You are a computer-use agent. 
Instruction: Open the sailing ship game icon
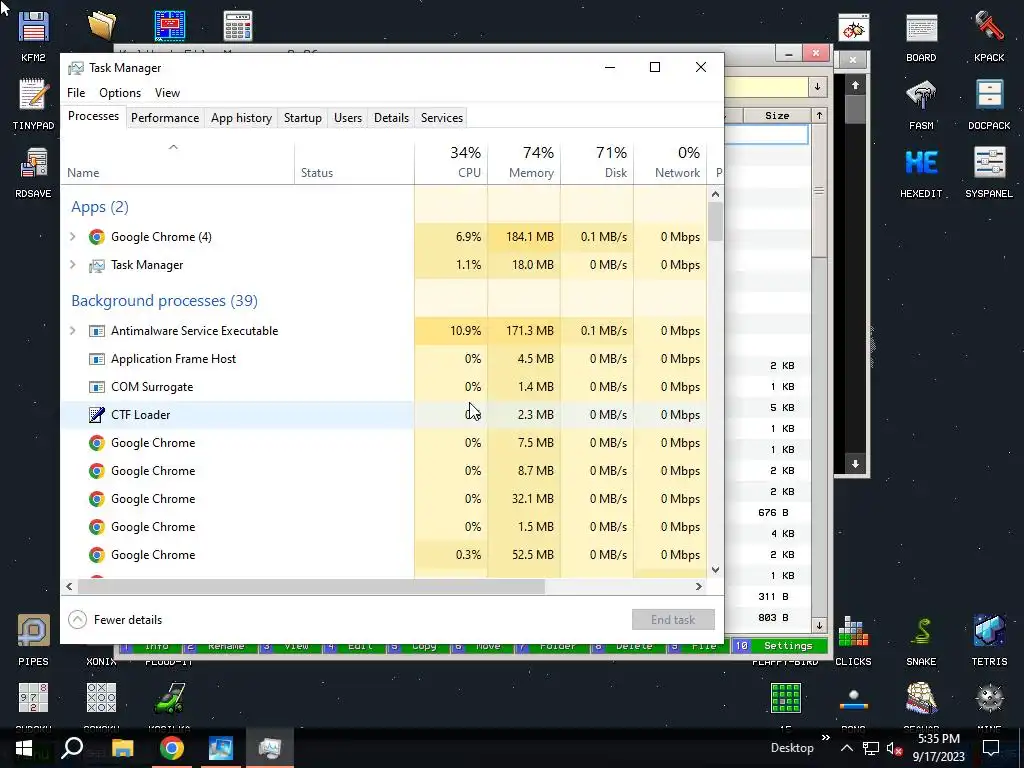pos(921,698)
